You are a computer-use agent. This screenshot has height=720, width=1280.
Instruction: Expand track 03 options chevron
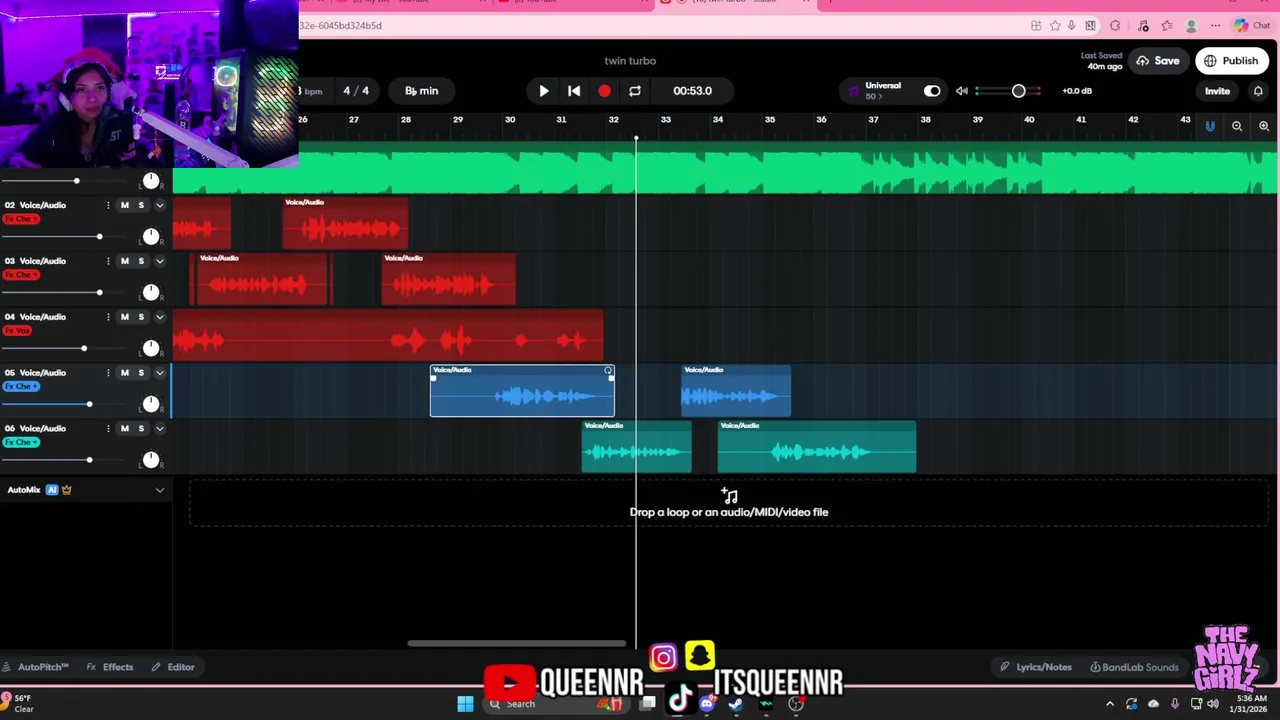159,261
